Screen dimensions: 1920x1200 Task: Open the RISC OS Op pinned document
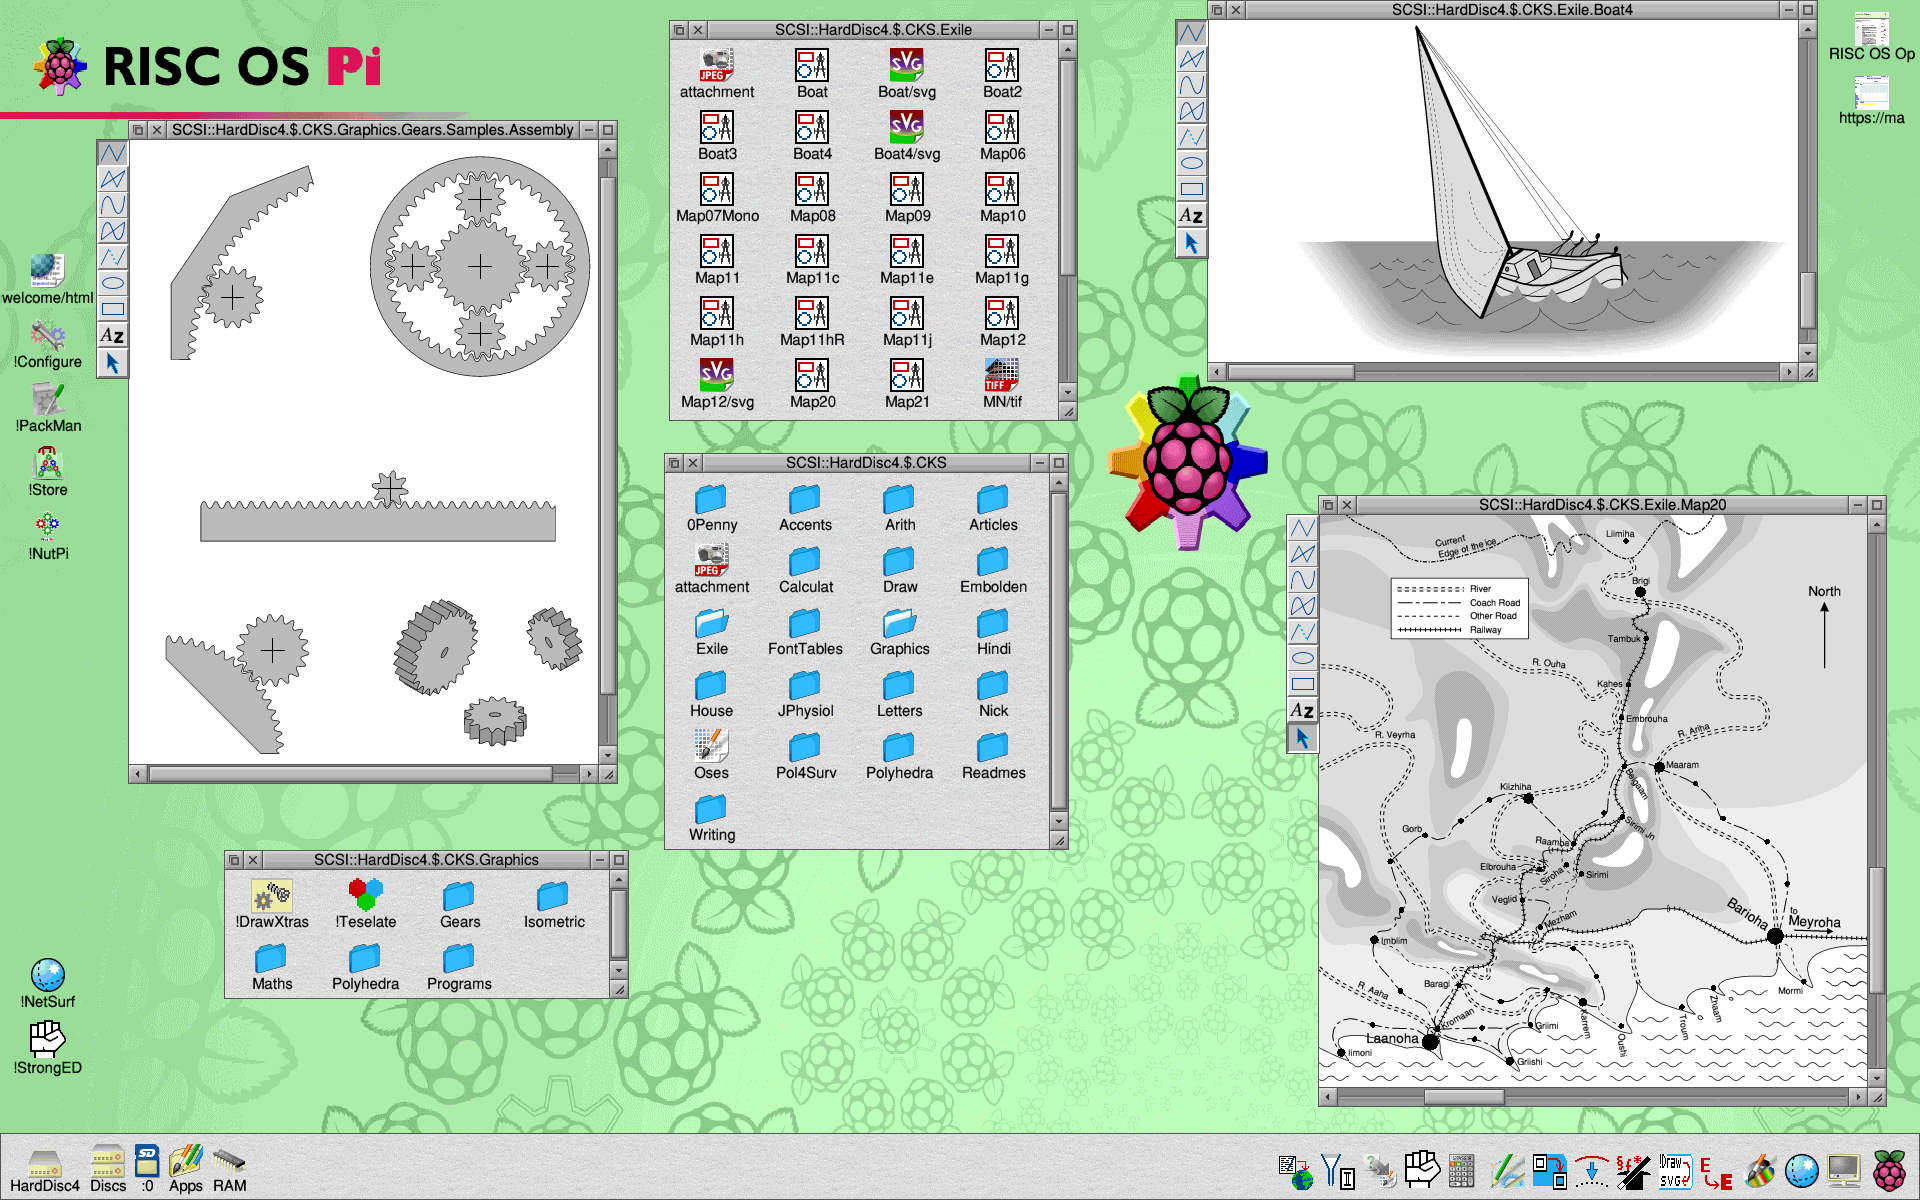(x=1871, y=36)
